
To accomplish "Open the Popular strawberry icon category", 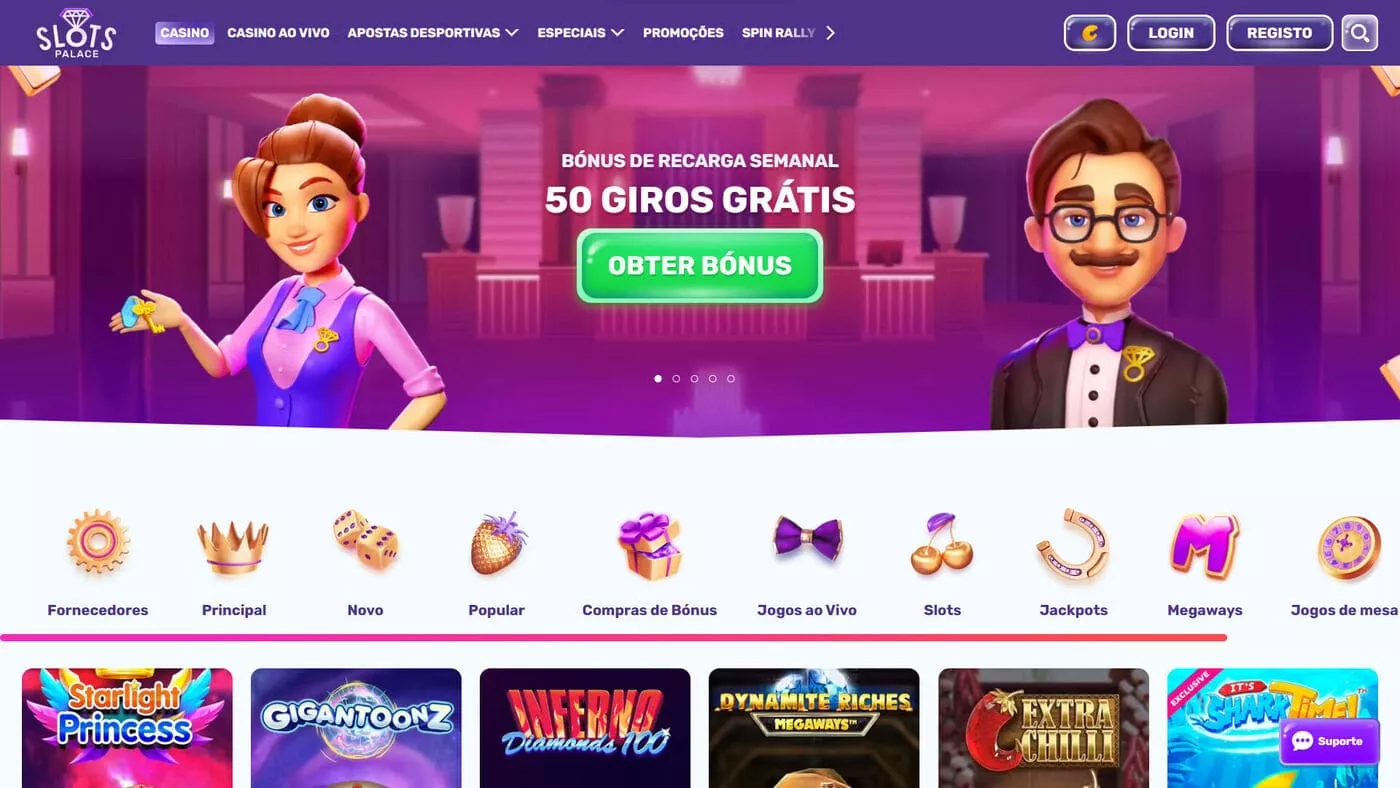I will click(x=498, y=543).
